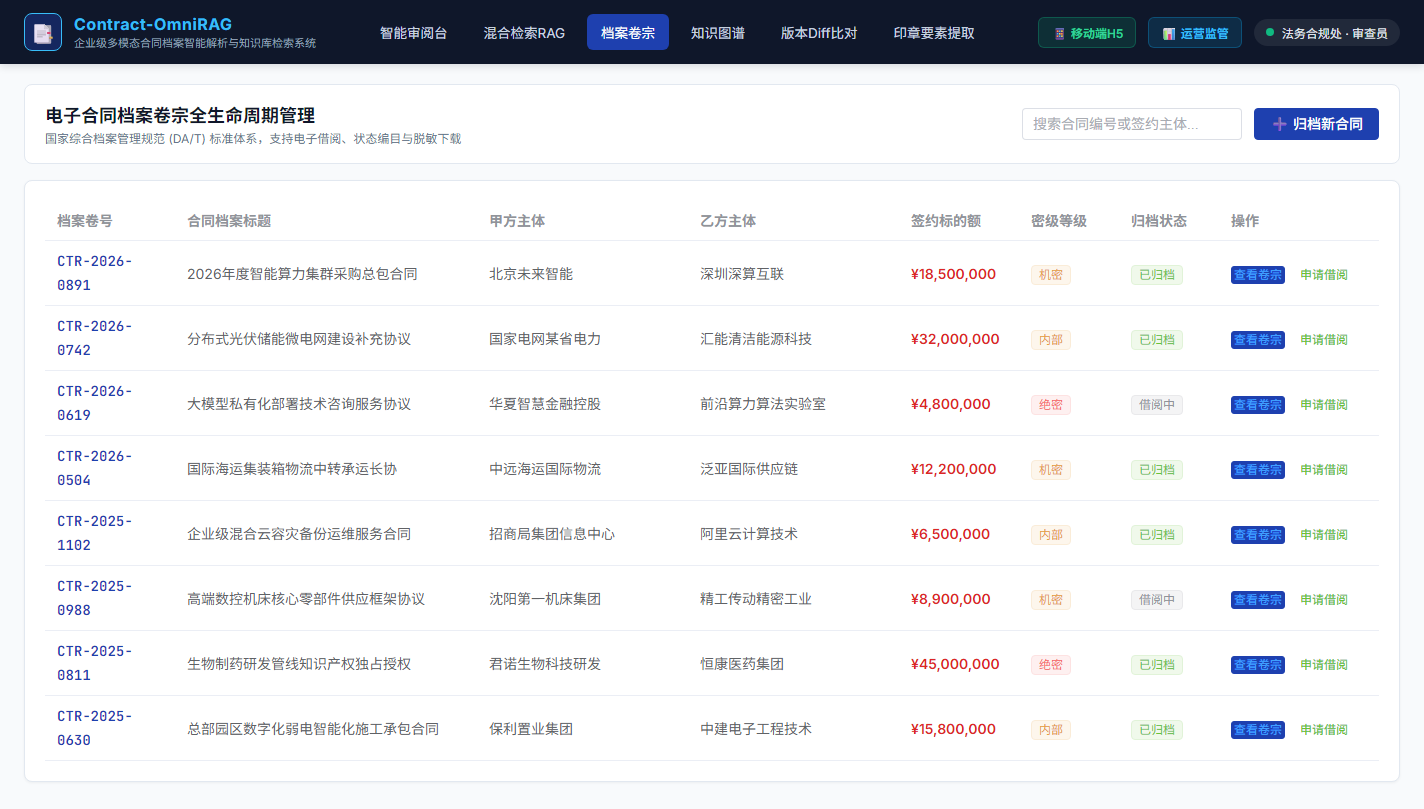The width and height of the screenshot is (1424, 809).
Task: Request borrowing for CTR-2026-0891
Action: [1324, 274]
